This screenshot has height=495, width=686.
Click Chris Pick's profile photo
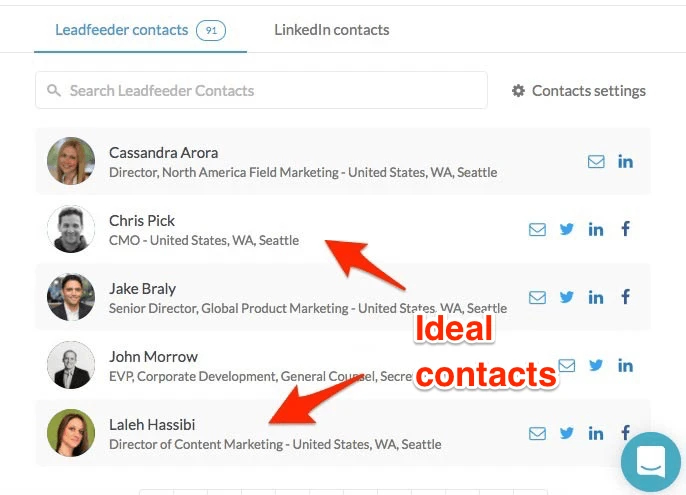click(x=71, y=229)
